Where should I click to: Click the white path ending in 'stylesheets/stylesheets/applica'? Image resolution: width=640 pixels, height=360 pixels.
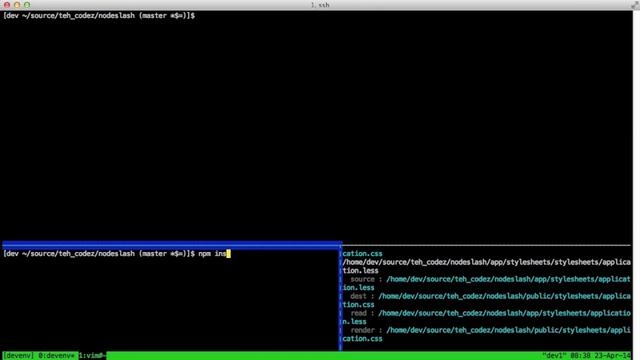click(487, 262)
